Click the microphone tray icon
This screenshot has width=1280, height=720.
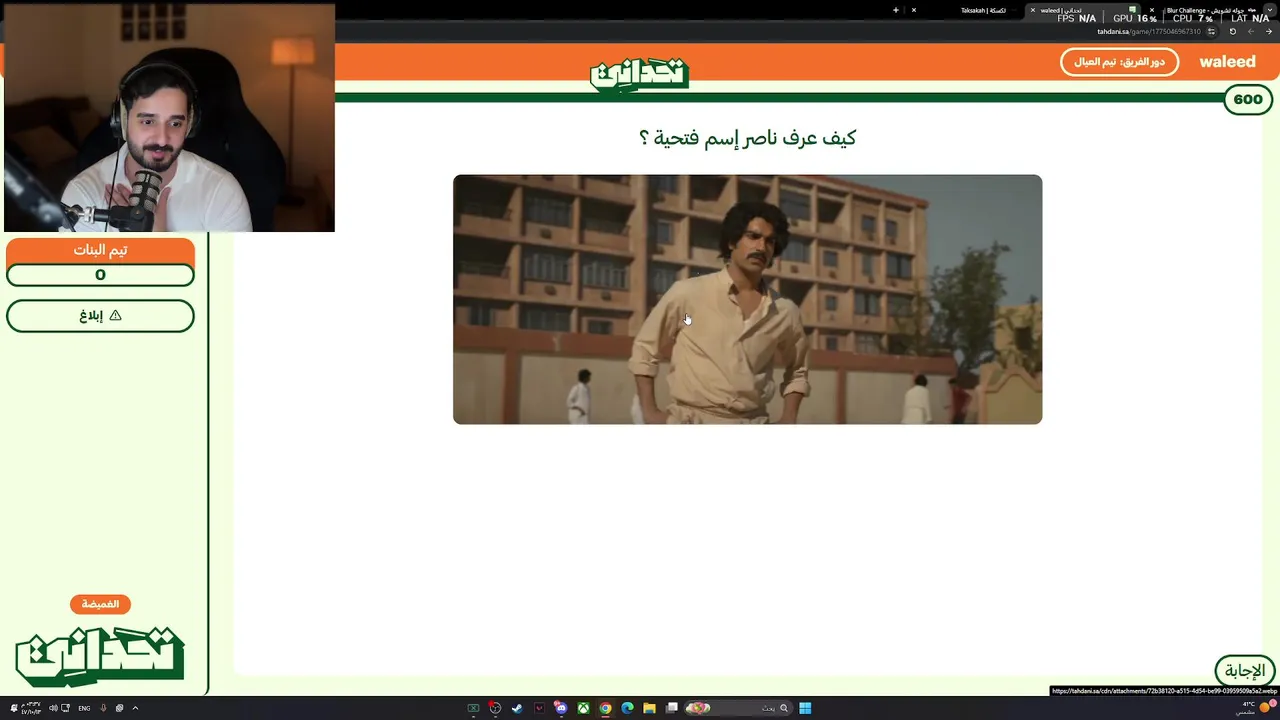pos(103,708)
